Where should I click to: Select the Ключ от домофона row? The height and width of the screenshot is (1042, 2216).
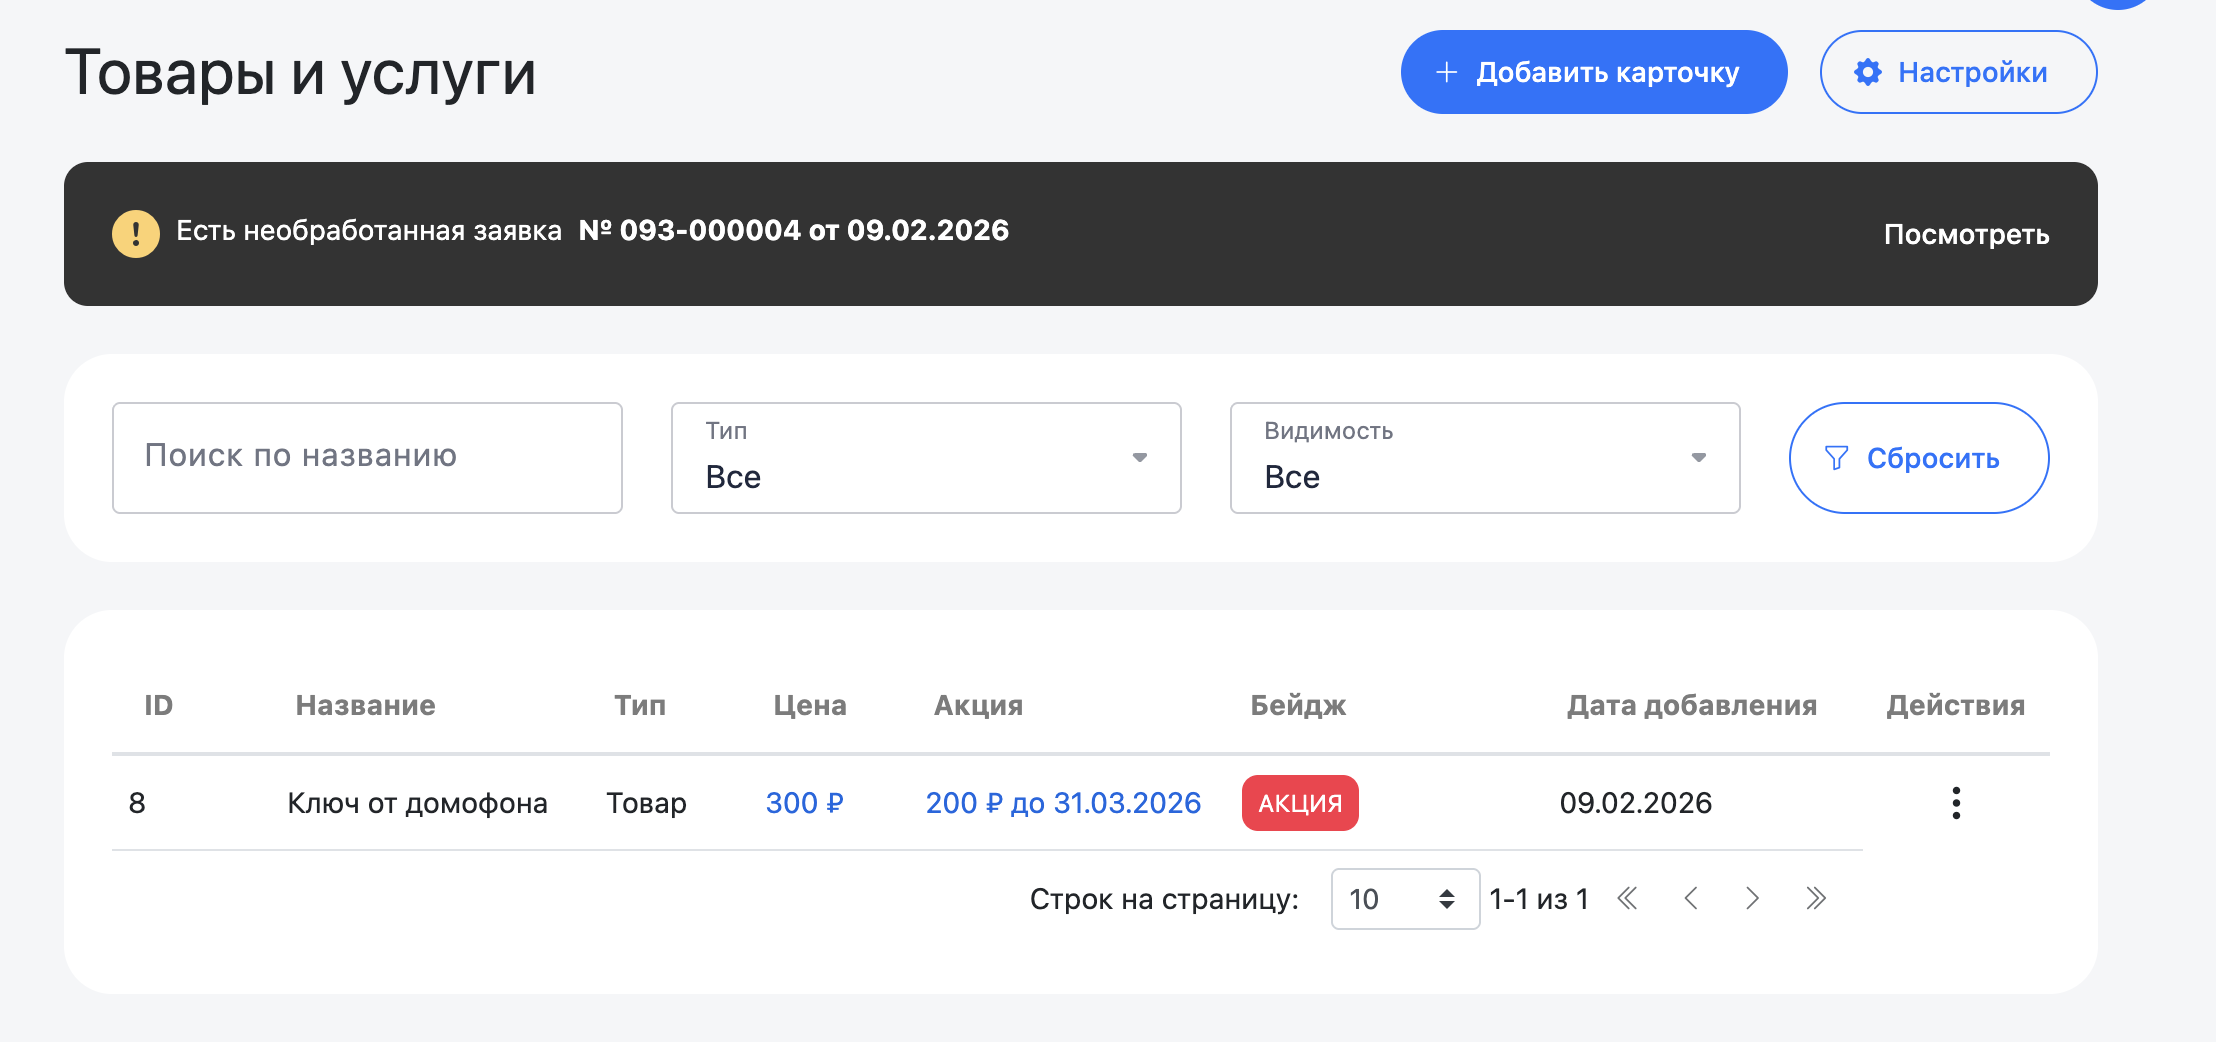(417, 803)
